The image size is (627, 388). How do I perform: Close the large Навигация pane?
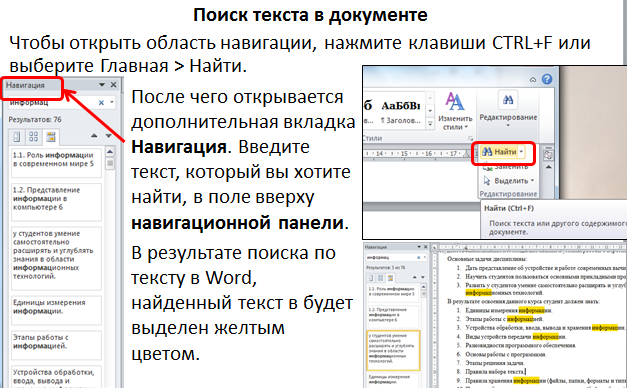(114, 85)
